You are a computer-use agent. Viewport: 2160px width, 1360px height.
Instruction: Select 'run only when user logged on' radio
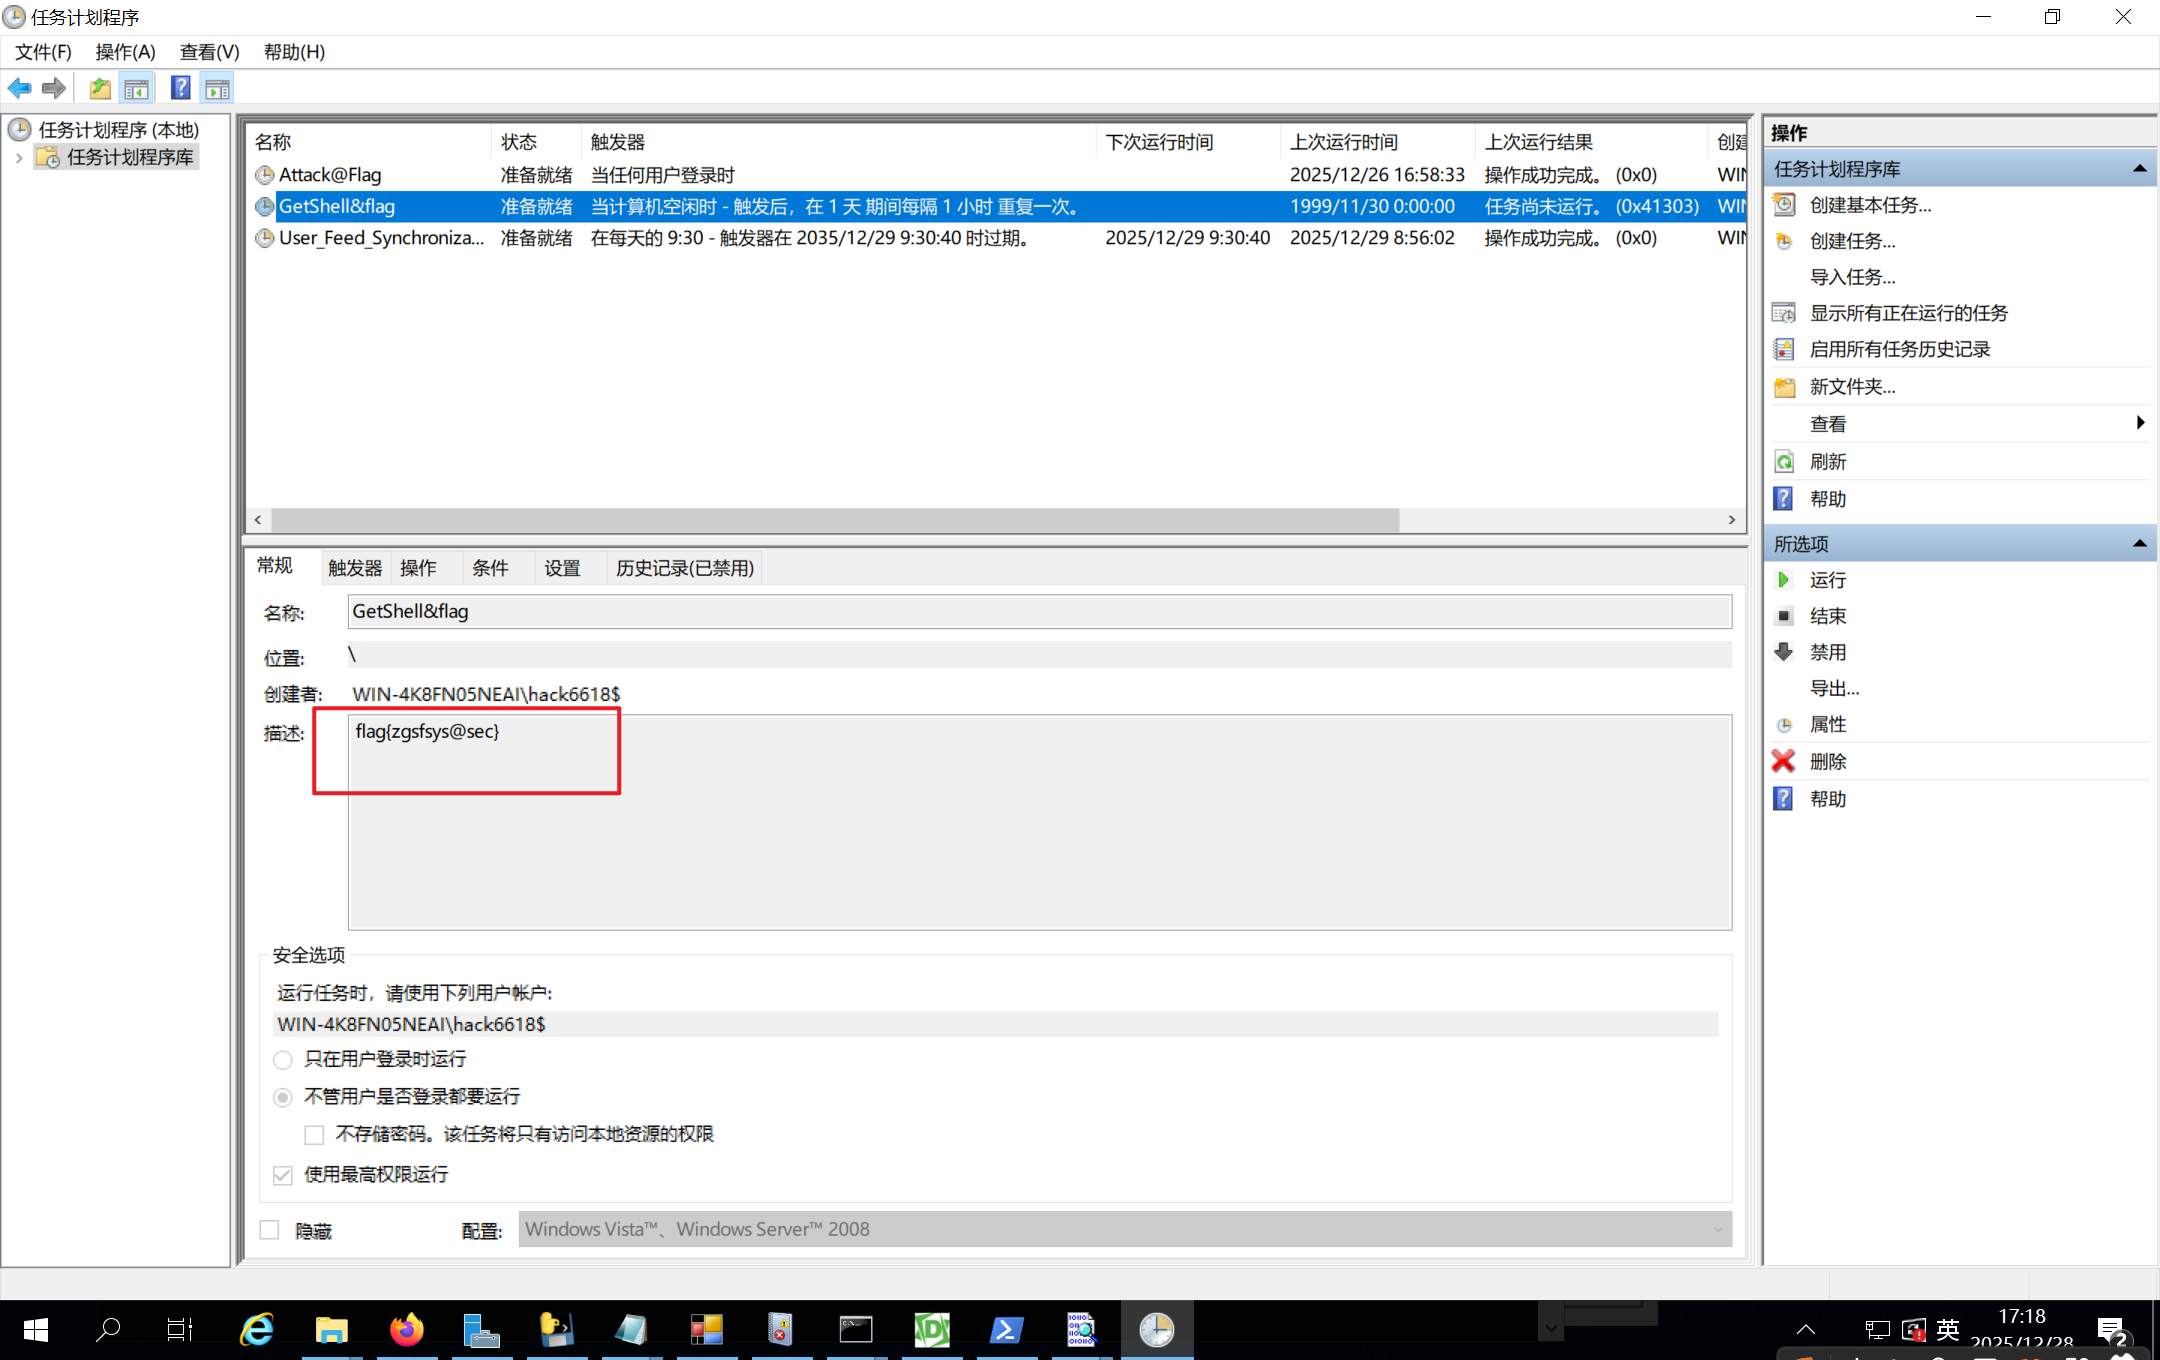point(283,1059)
